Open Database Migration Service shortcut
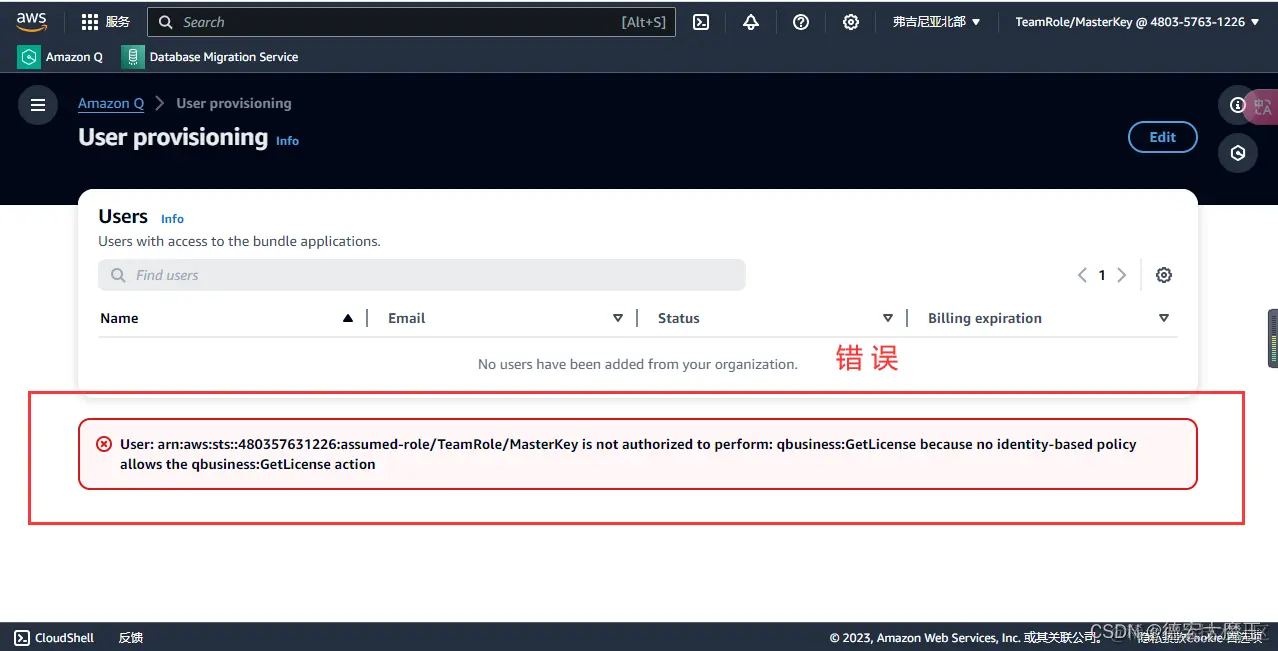 click(x=210, y=57)
